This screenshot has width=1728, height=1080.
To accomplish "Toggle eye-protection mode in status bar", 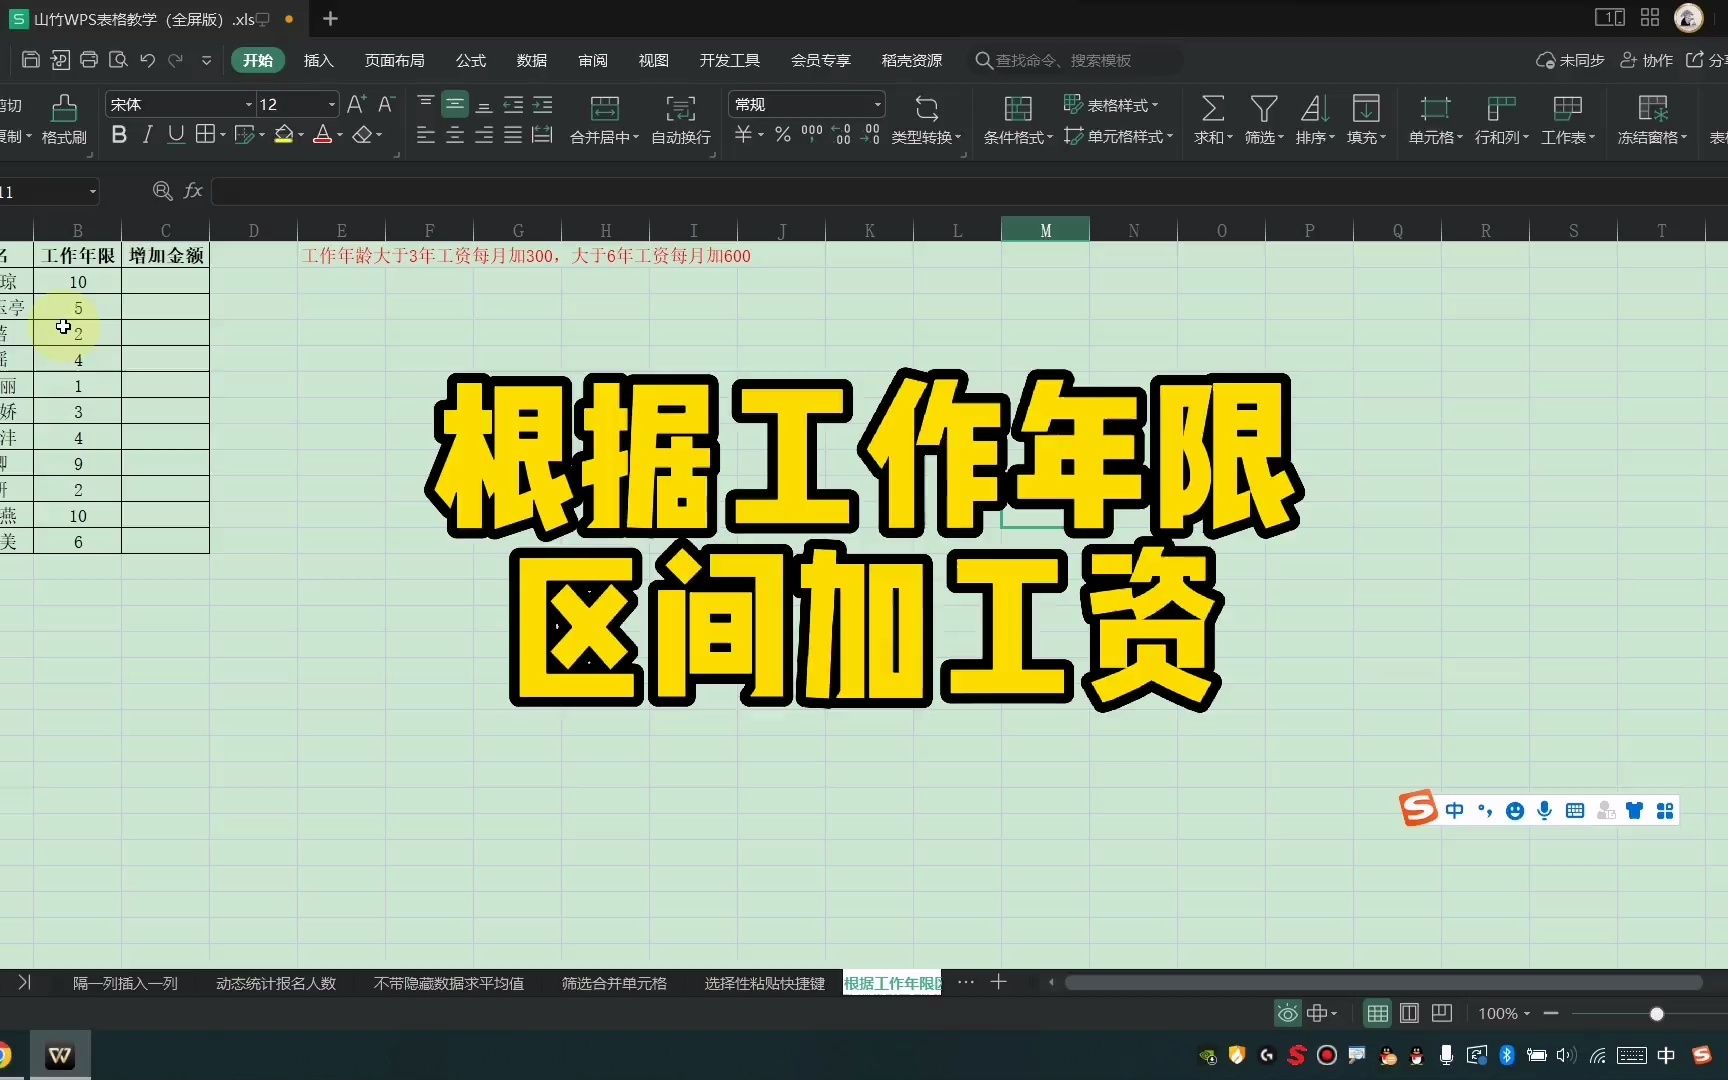I will (1286, 1013).
